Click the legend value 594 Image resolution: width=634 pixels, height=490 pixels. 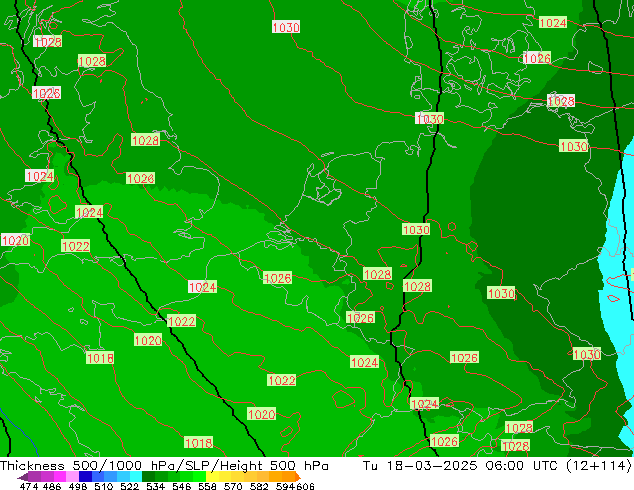[285, 486]
